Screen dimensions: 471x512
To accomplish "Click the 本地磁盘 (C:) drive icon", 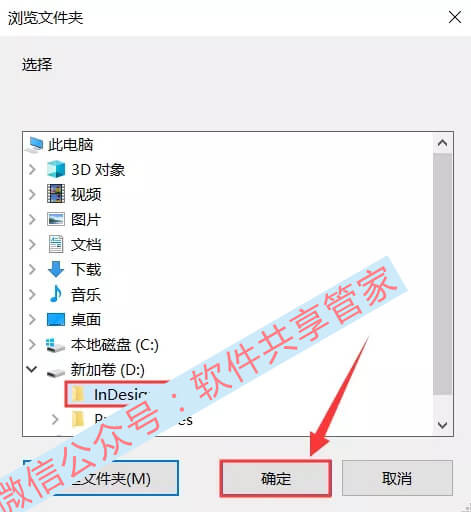I will click(55, 345).
